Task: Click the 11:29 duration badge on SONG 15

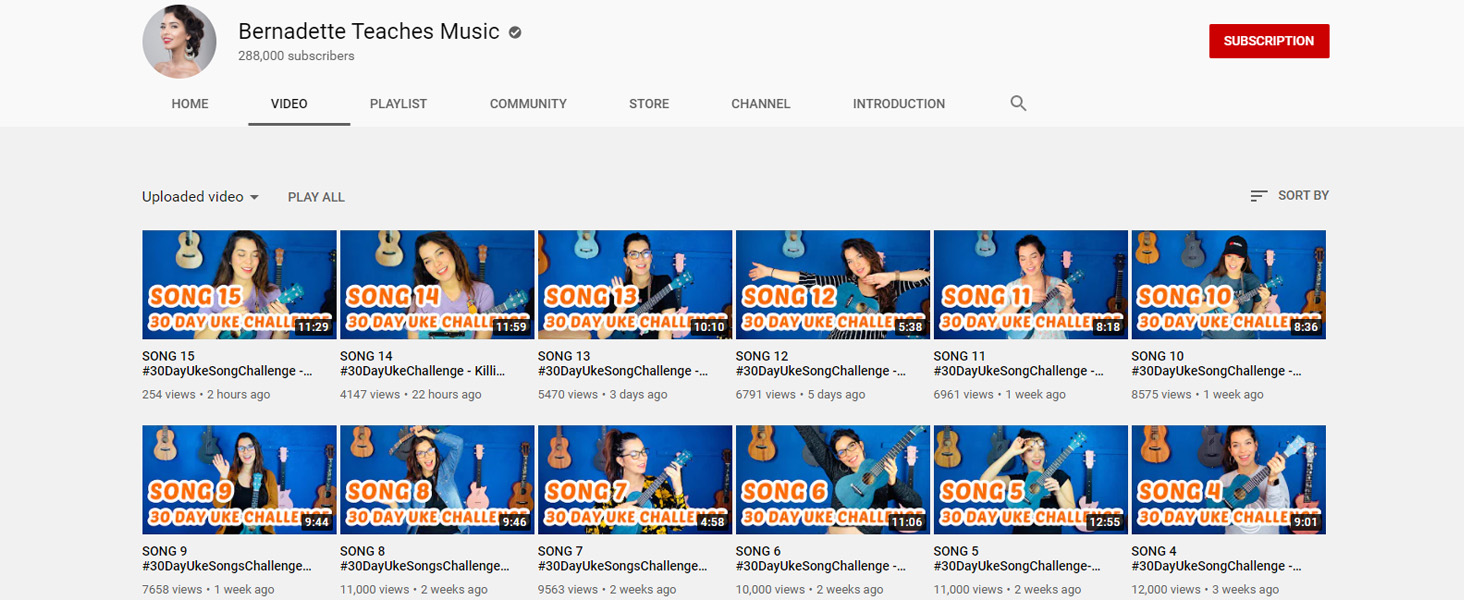Action: (x=313, y=327)
